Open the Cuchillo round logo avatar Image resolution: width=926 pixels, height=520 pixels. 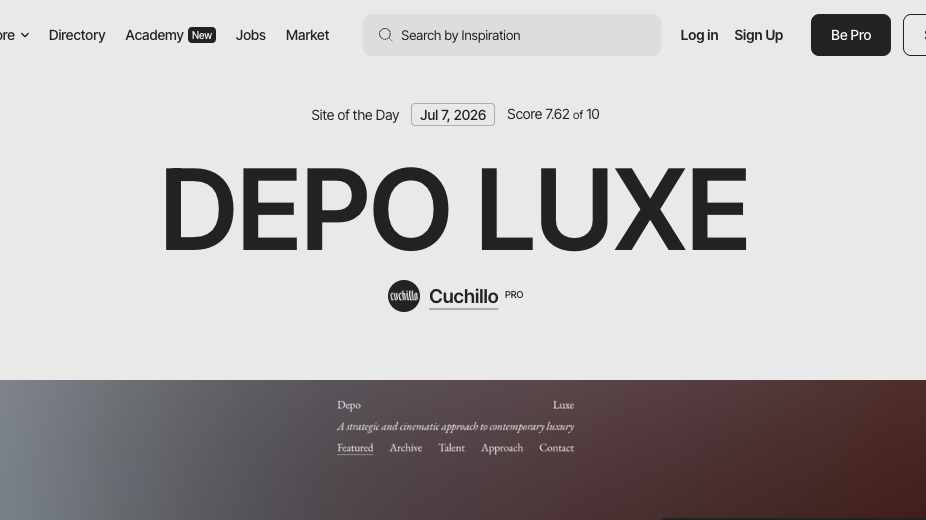tap(404, 296)
